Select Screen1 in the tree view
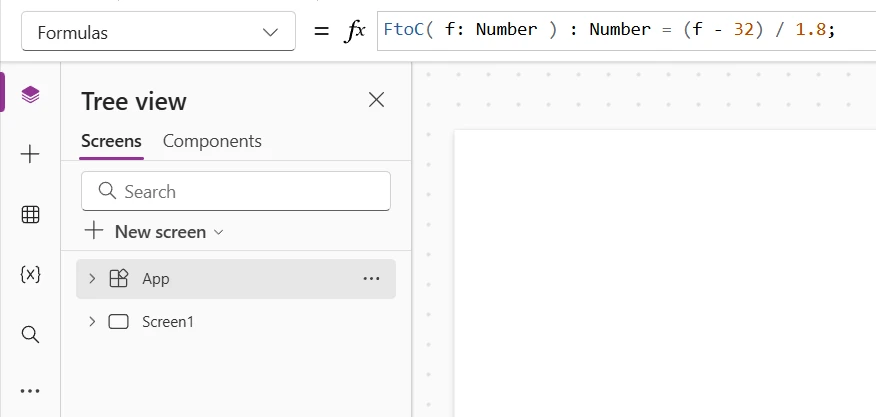Screen dimensions: 876x417 (166, 322)
